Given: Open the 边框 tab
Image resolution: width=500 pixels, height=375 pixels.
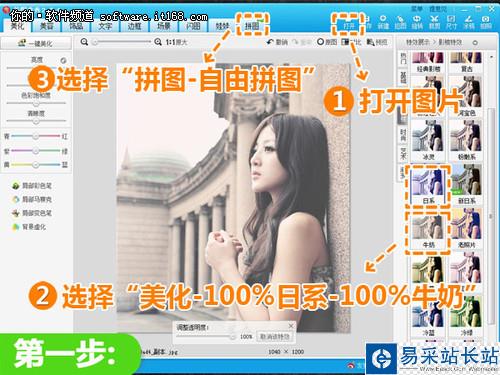Looking at the screenshot, I should tap(134, 26).
